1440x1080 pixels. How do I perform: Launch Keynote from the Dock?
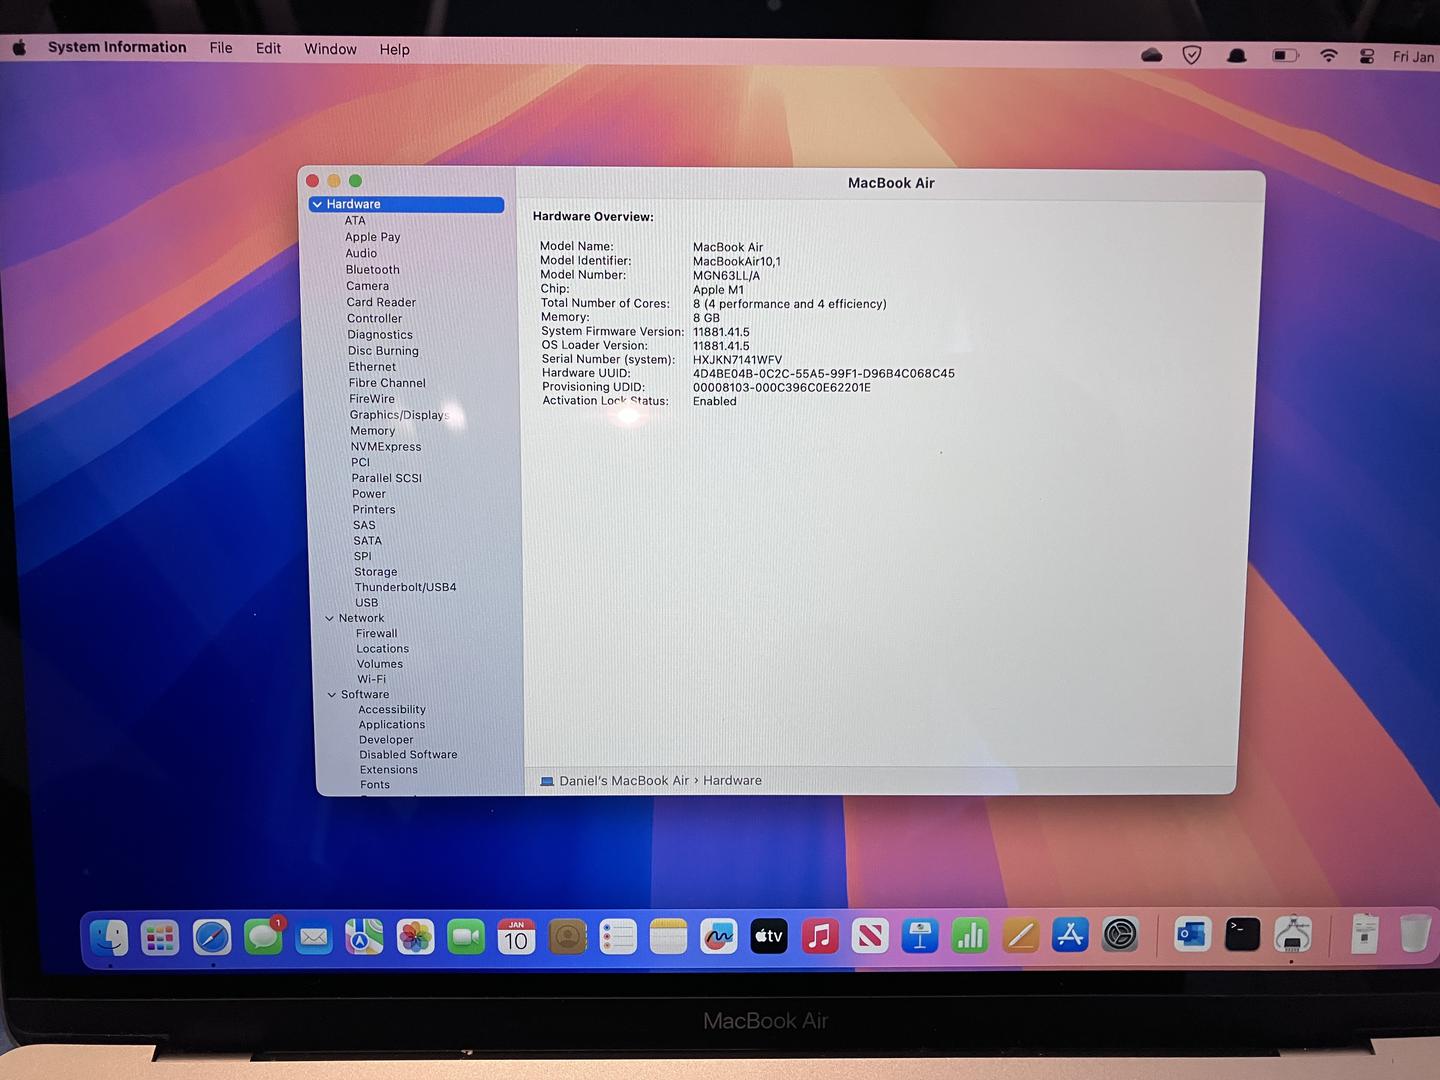[919, 936]
